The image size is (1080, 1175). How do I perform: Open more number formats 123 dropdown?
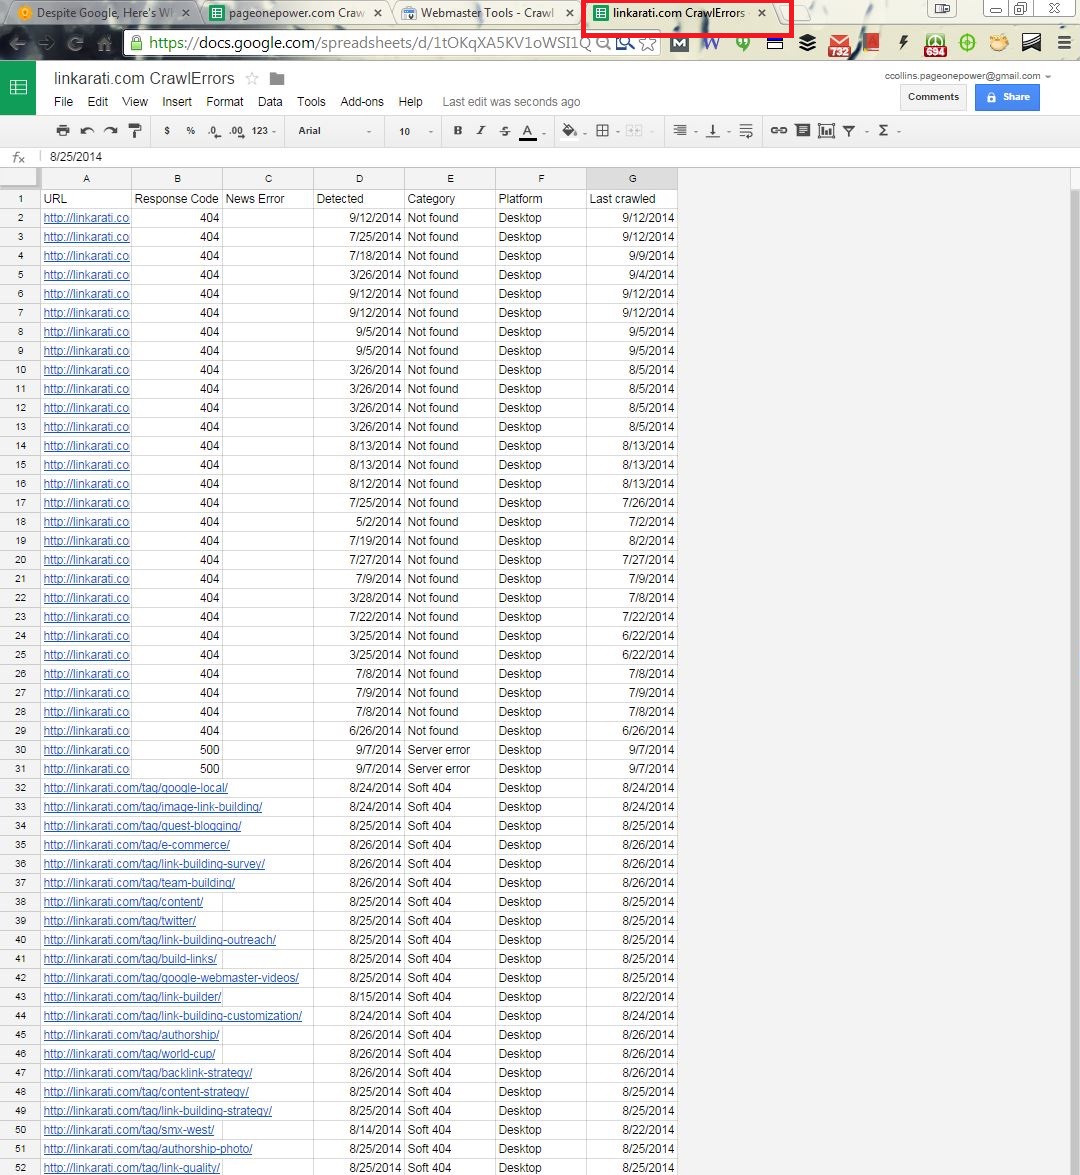pos(263,130)
